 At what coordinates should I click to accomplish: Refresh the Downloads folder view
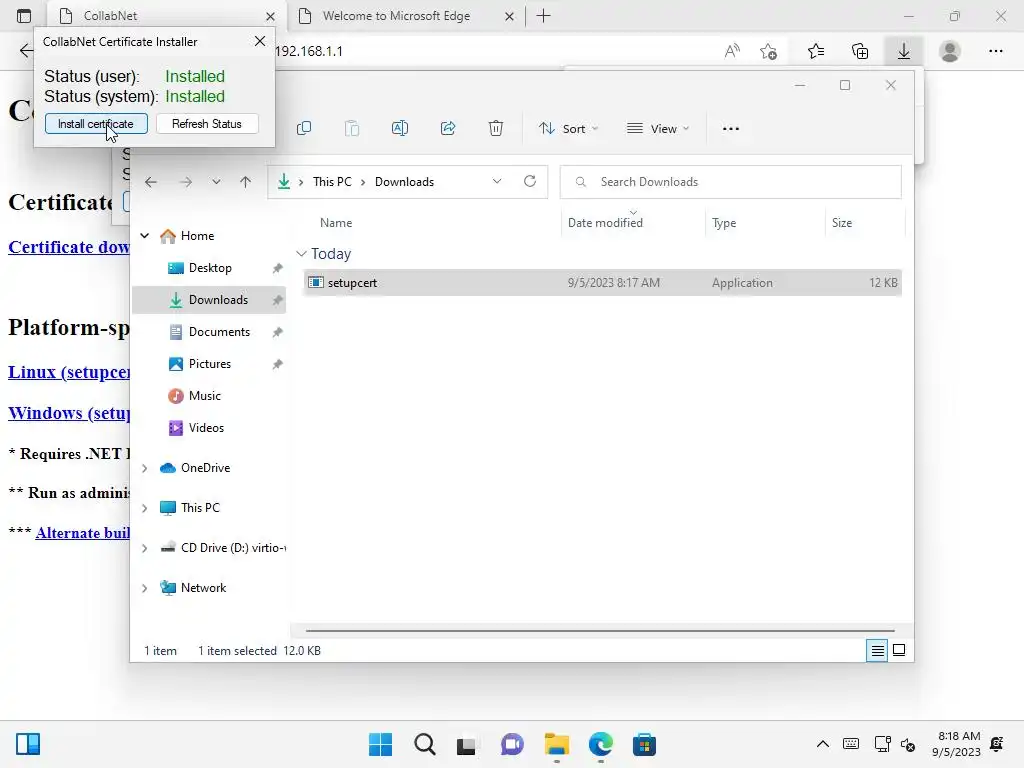tap(530, 182)
